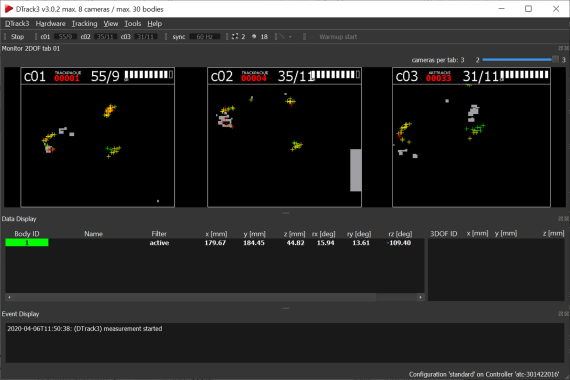The height and width of the screenshot is (380, 570).
Task: Click the c03 intensity bar indicator
Action: tap(525, 75)
